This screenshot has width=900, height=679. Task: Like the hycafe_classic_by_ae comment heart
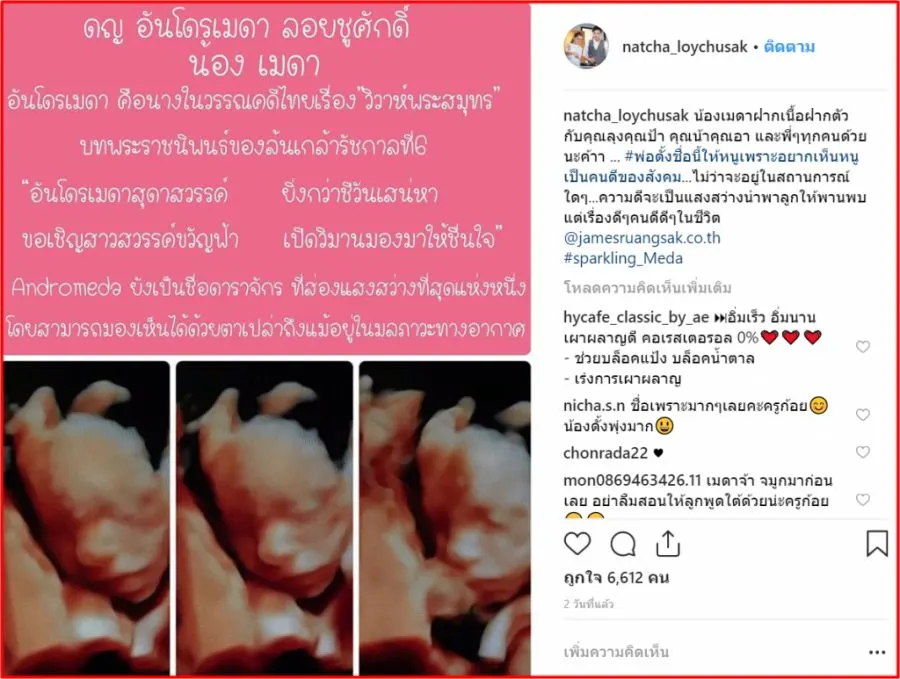pos(863,346)
